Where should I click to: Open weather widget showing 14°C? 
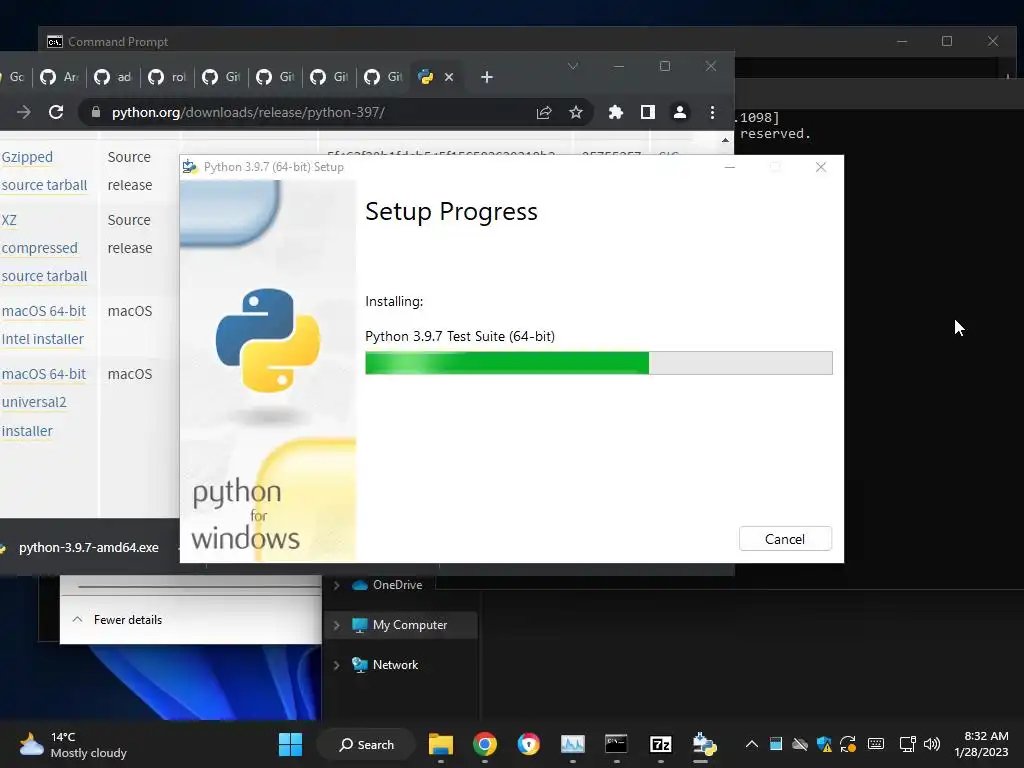pyautogui.click(x=73, y=744)
